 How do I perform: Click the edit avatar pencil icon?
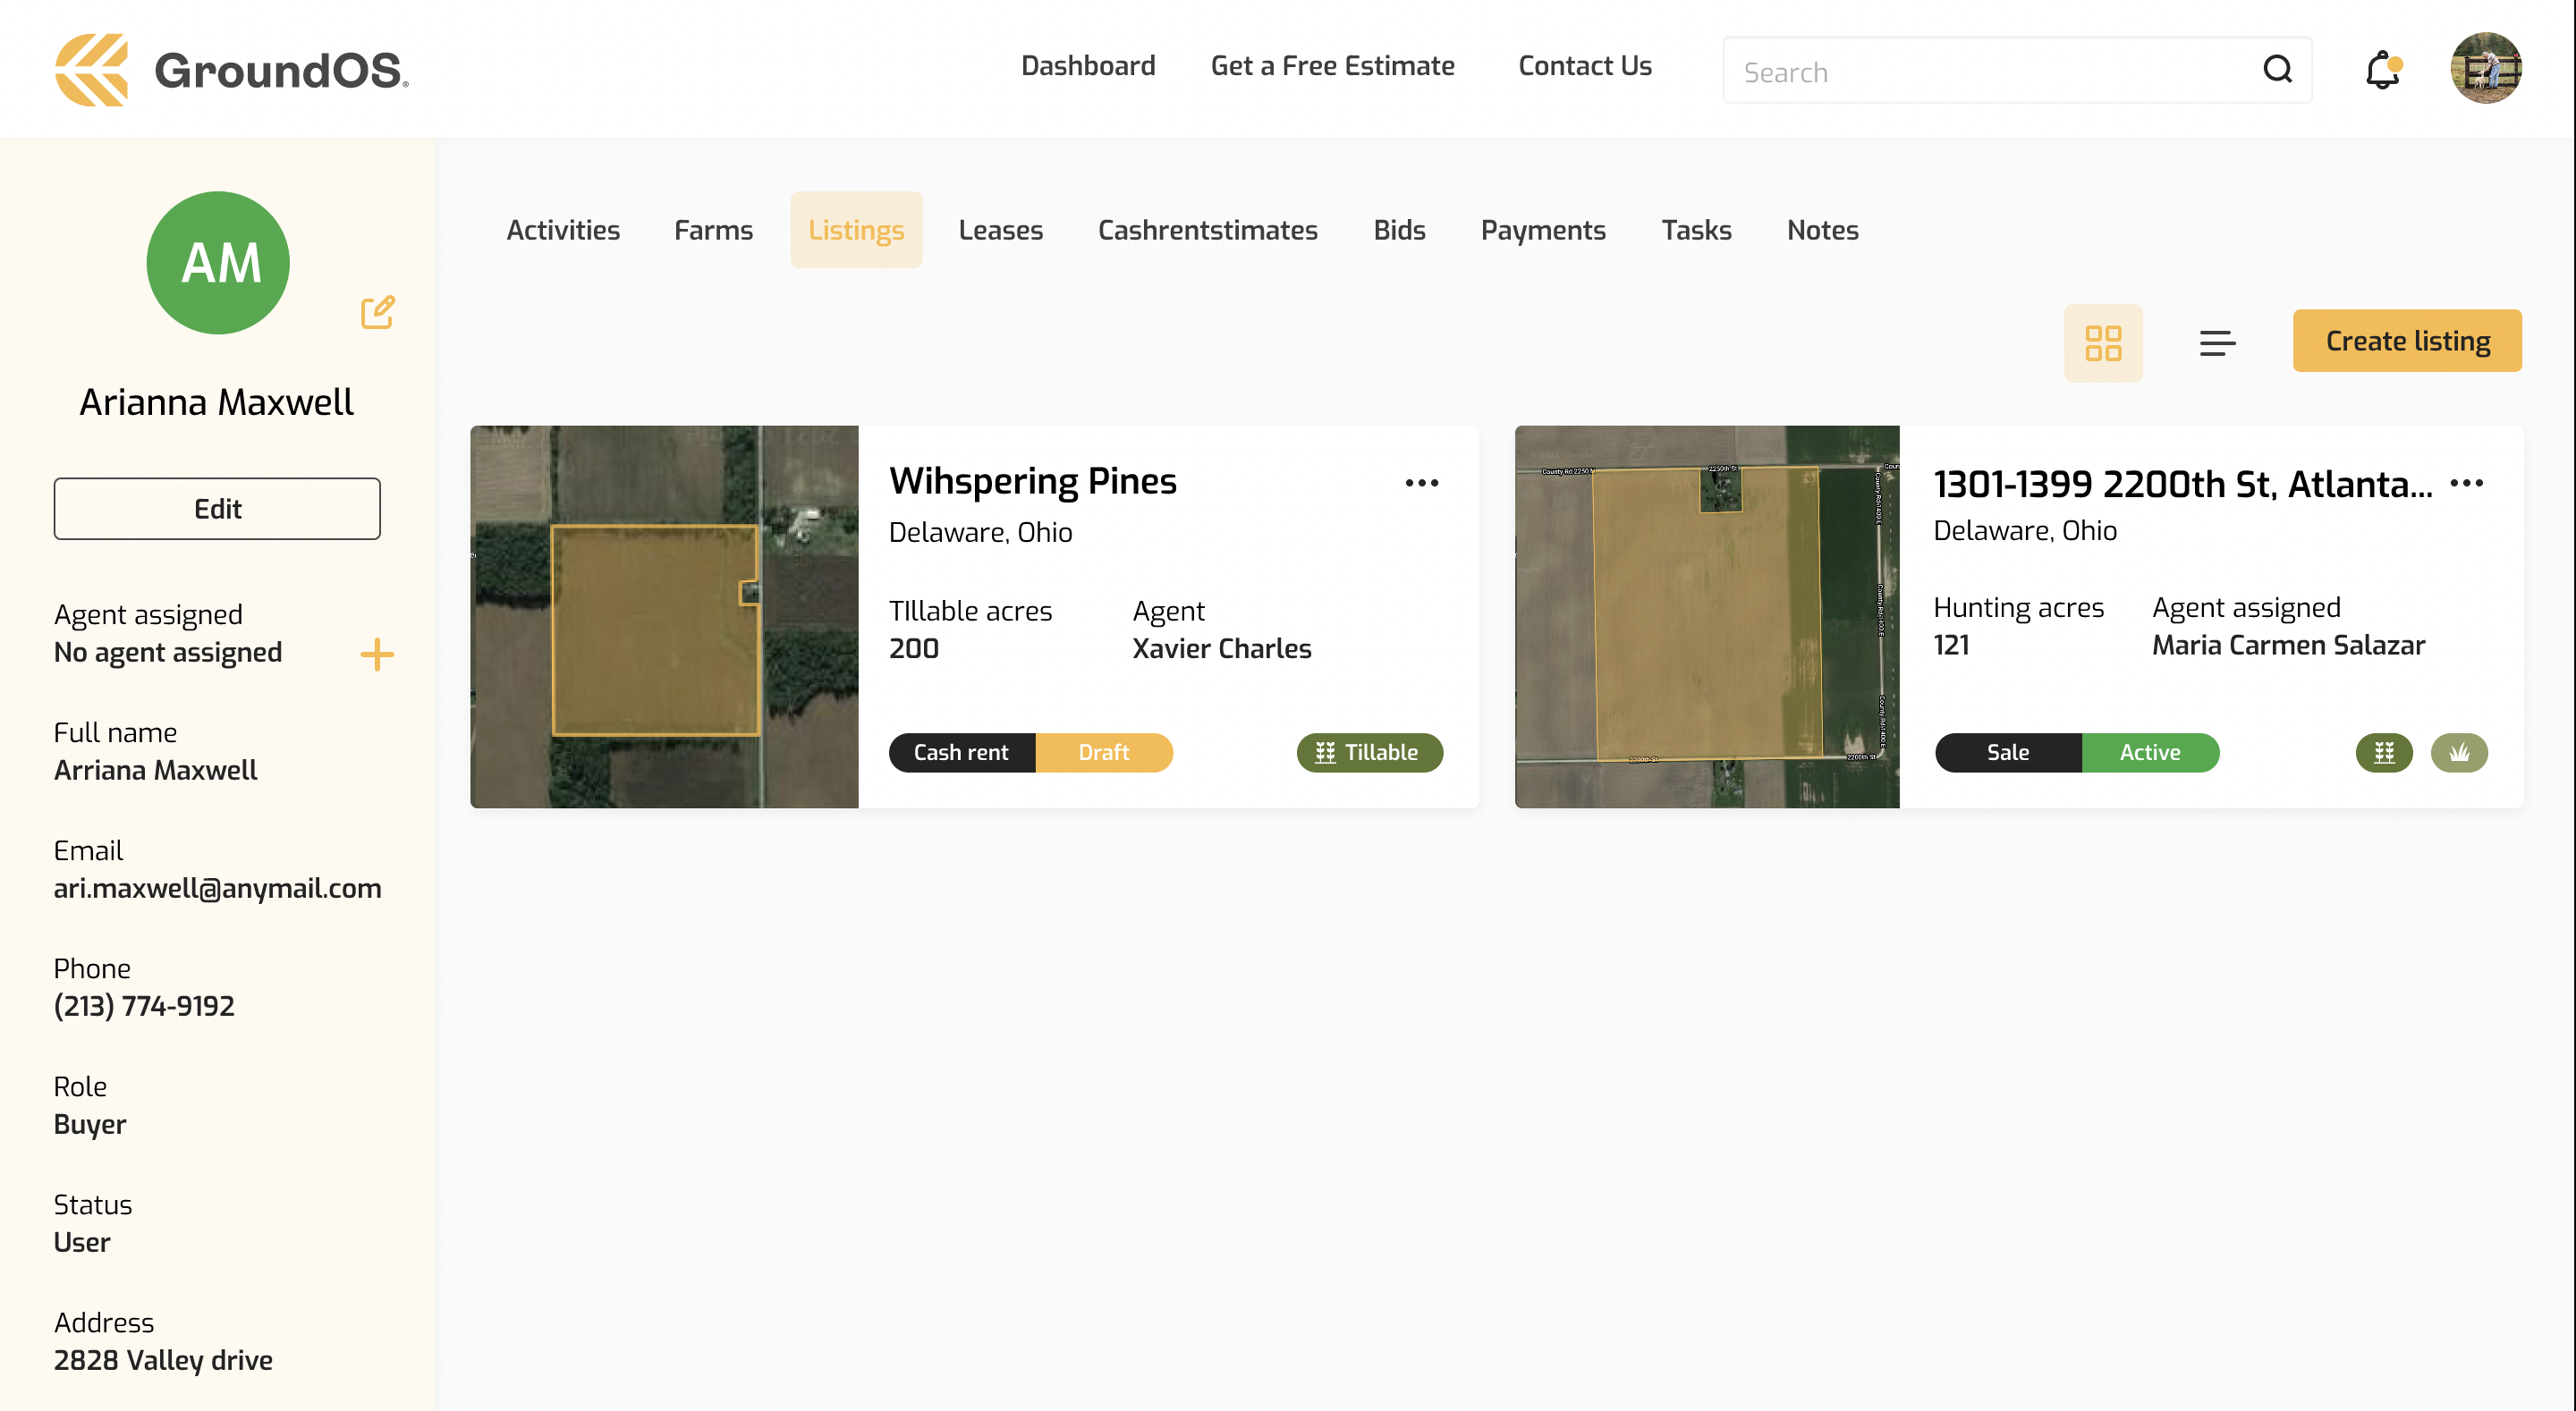377,312
